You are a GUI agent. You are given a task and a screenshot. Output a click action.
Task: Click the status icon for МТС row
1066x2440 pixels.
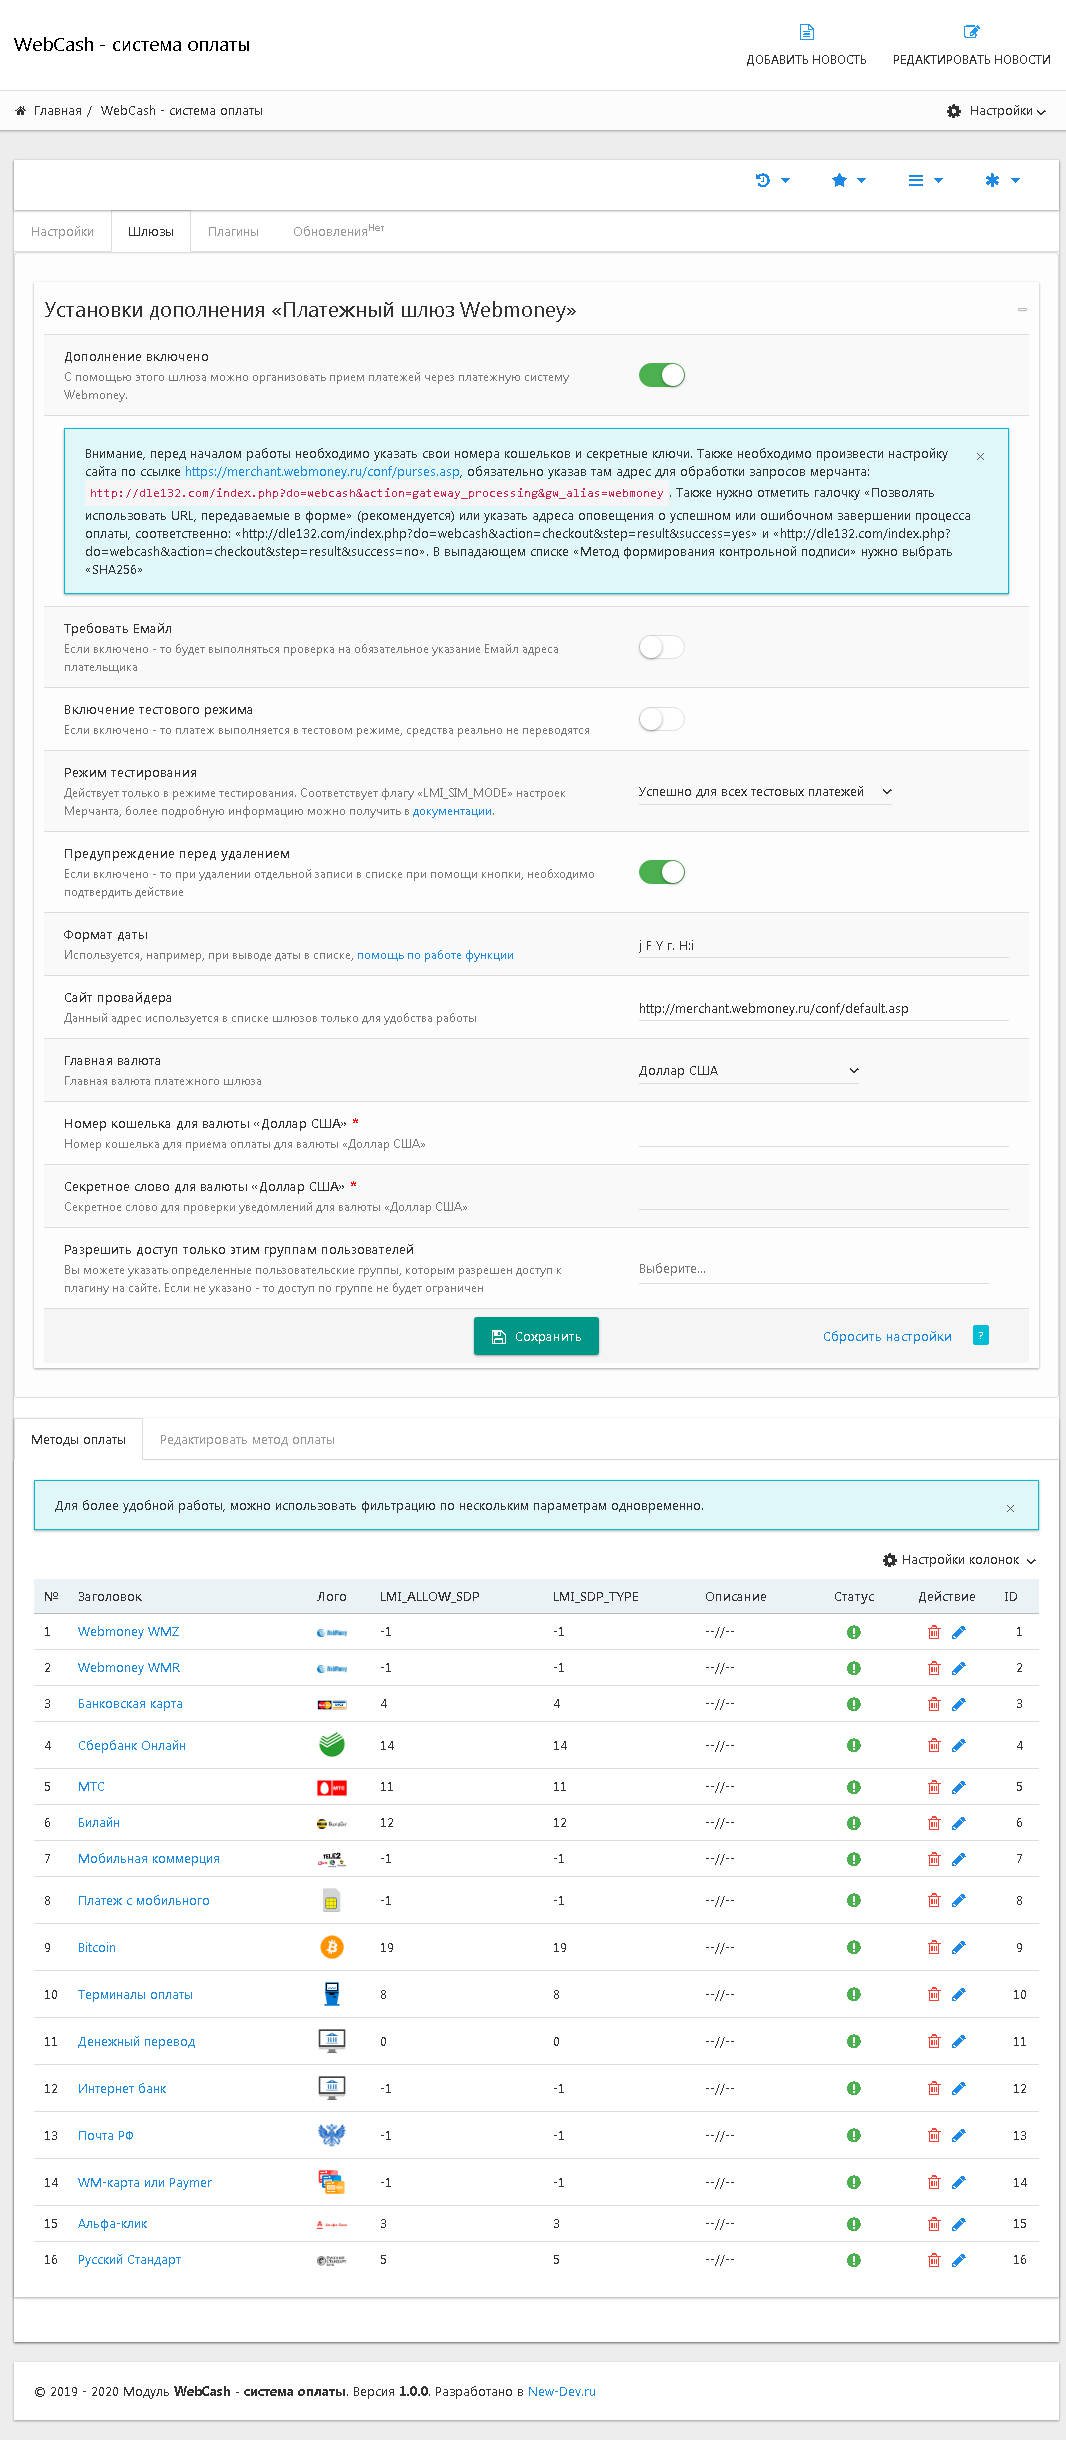click(x=854, y=1787)
